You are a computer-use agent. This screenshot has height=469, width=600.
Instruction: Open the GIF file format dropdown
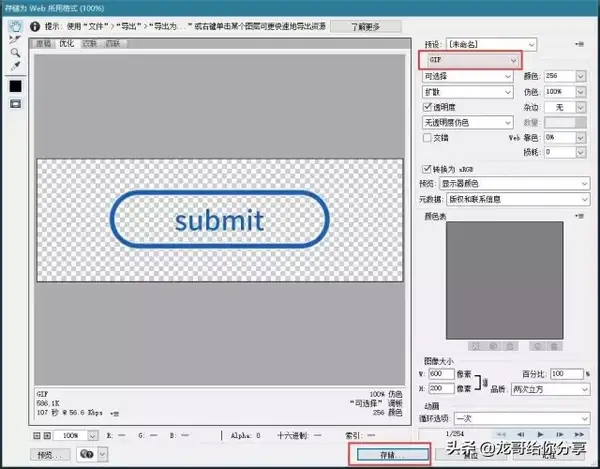point(470,61)
